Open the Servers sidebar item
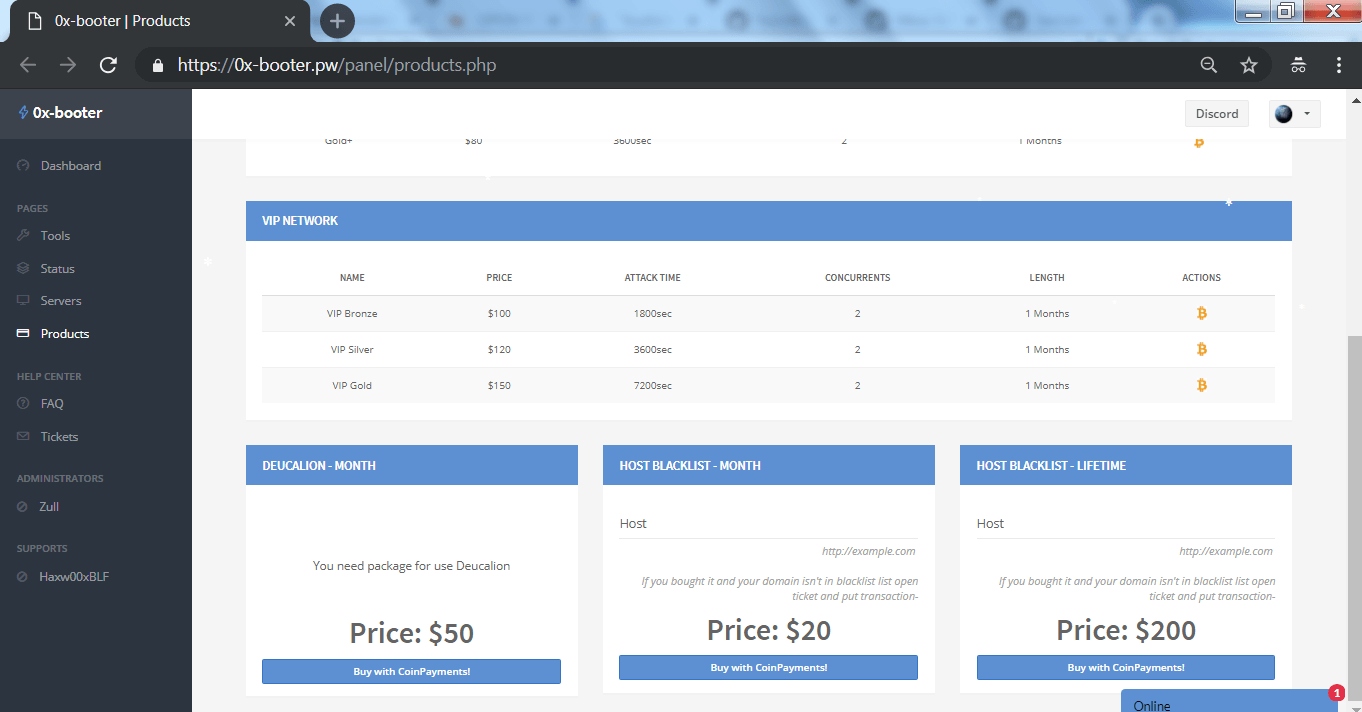 pyautogui.click(x=61, y=301)
